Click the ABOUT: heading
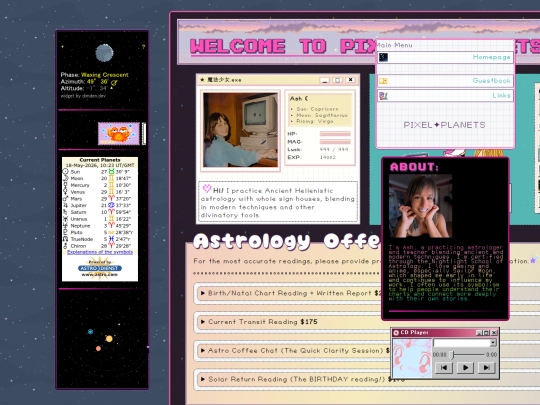Image resolution: width=540 pixels, height=405 pixels. click(414, 167)
